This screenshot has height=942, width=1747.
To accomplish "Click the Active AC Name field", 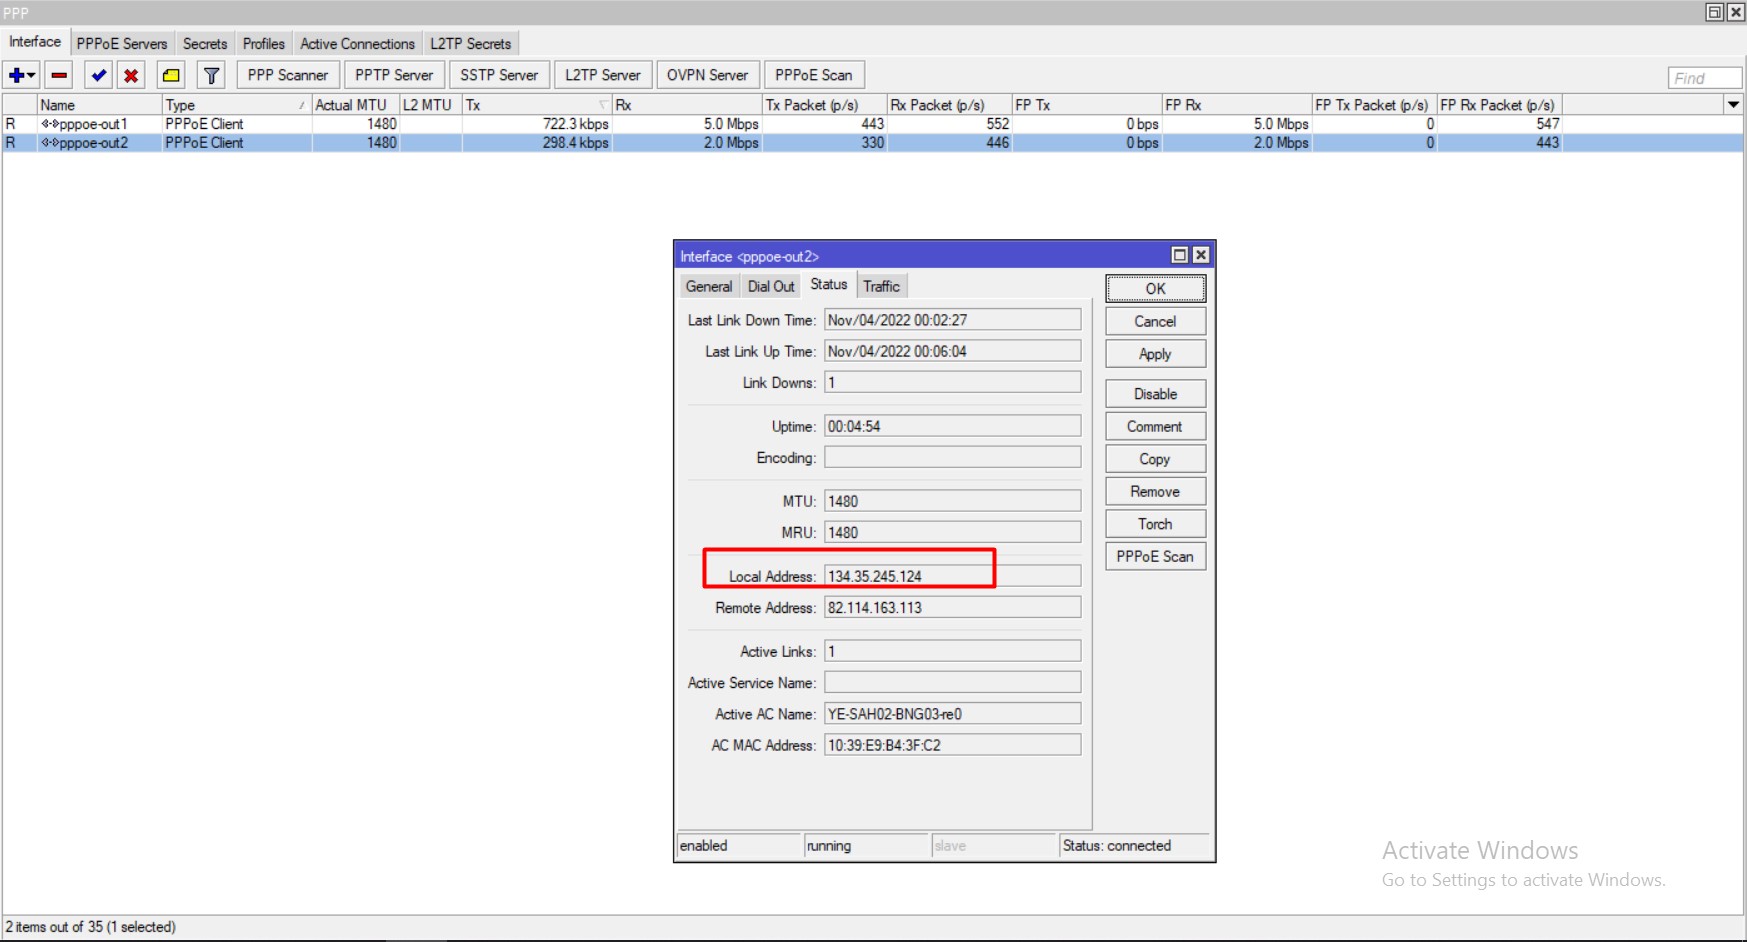I will (x=952, y=713).
